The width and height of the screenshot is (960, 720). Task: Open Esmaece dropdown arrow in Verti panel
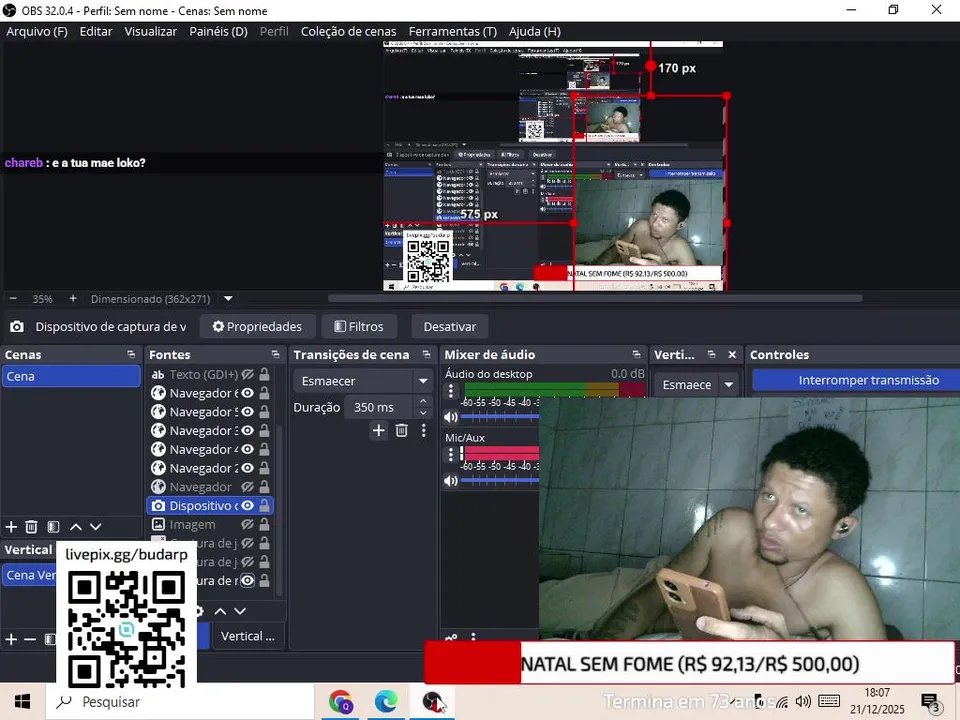click(x=729, y=384)
